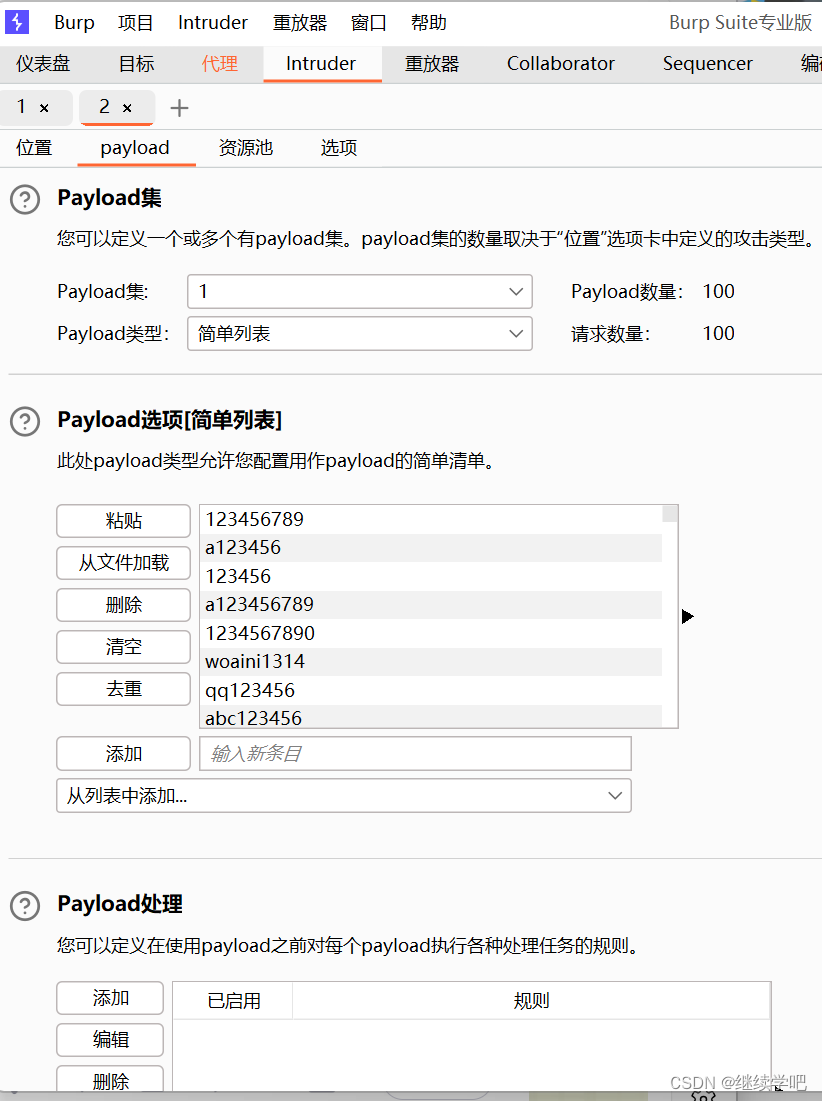Select payload entry a123456
Viewport: 822px width, 1101px height.
click(x=431, y=548)
